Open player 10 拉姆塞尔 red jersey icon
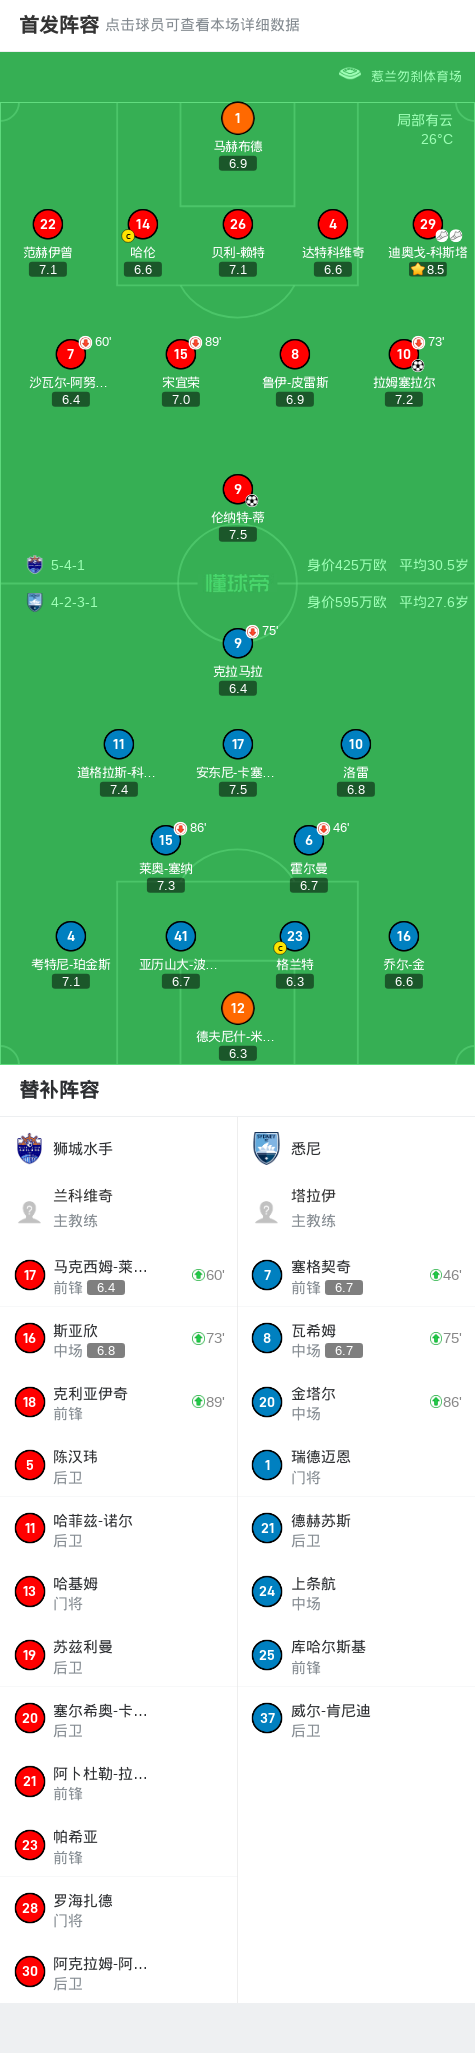Image resolution: width=475 pixels, height=2053 pixels. 403,354
